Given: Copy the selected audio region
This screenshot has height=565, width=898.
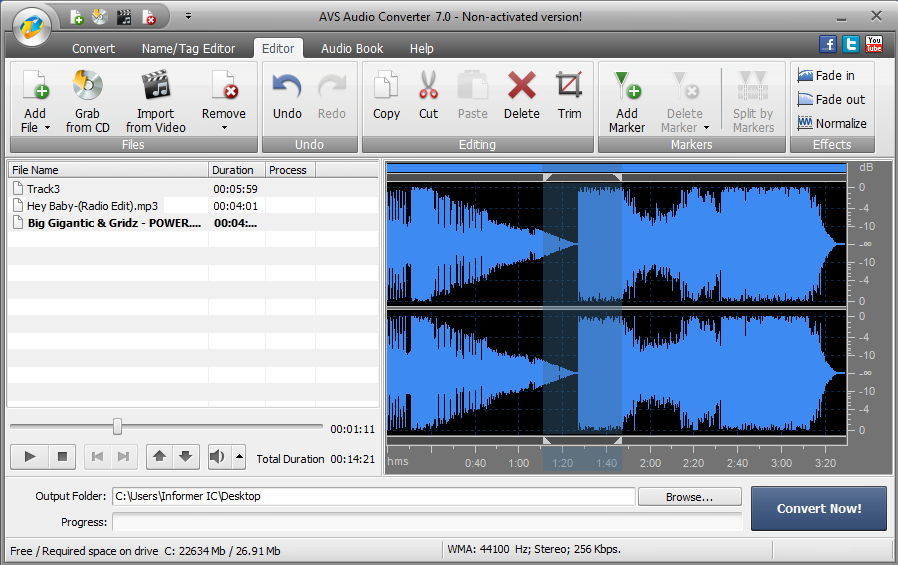Looking at the screenshot, I should pos(386,96).
